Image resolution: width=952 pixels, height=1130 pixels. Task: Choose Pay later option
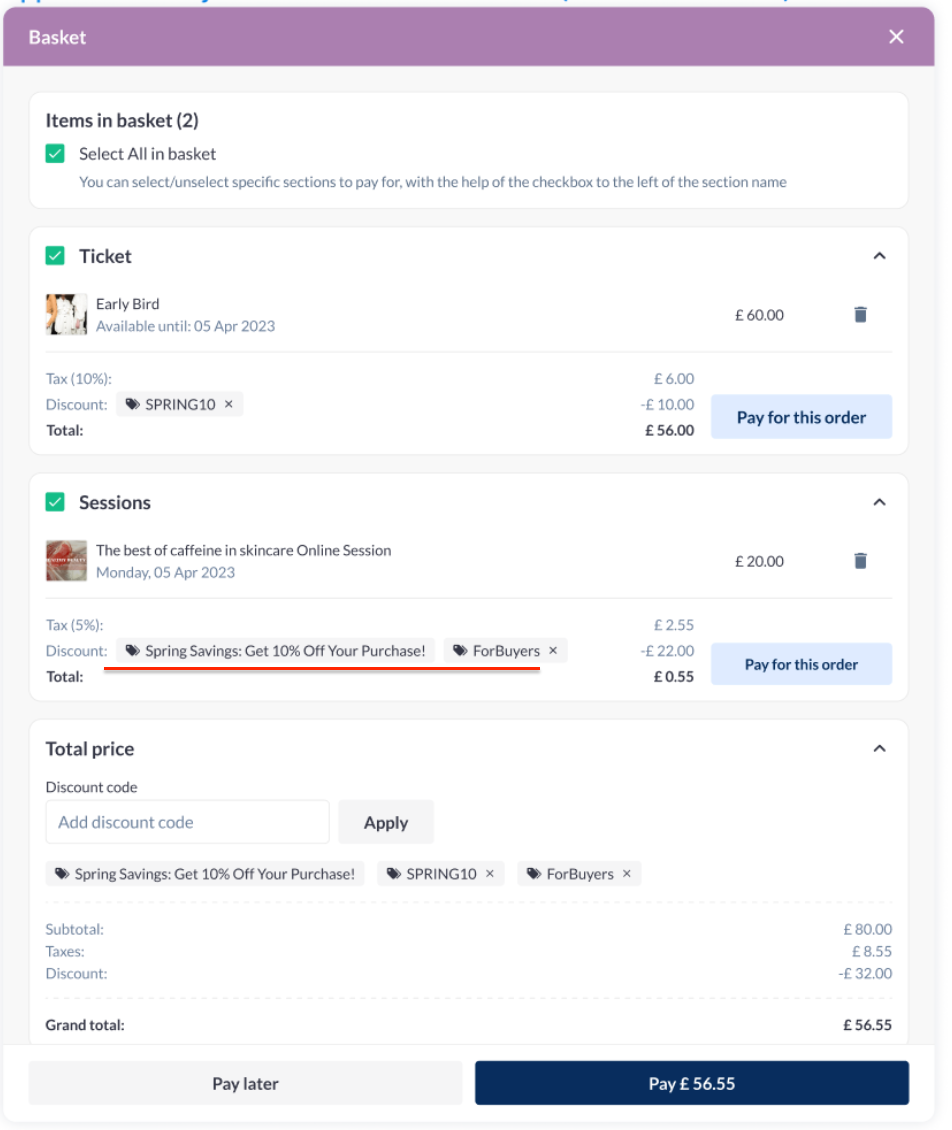(245, 1083)
